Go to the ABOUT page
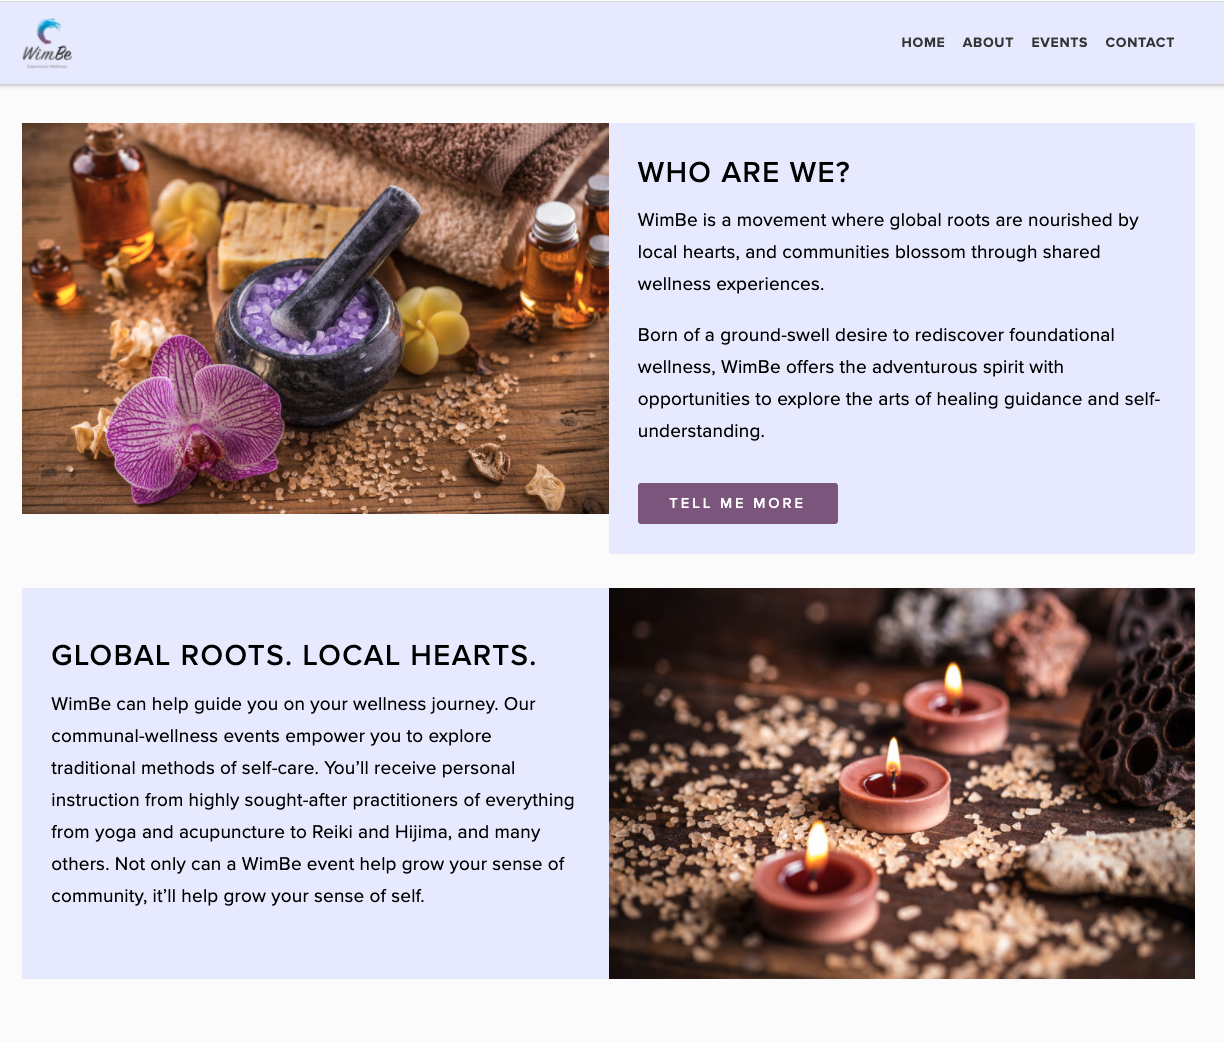Viewport: 1224px width, 1042px height. [x=988, y=42]
